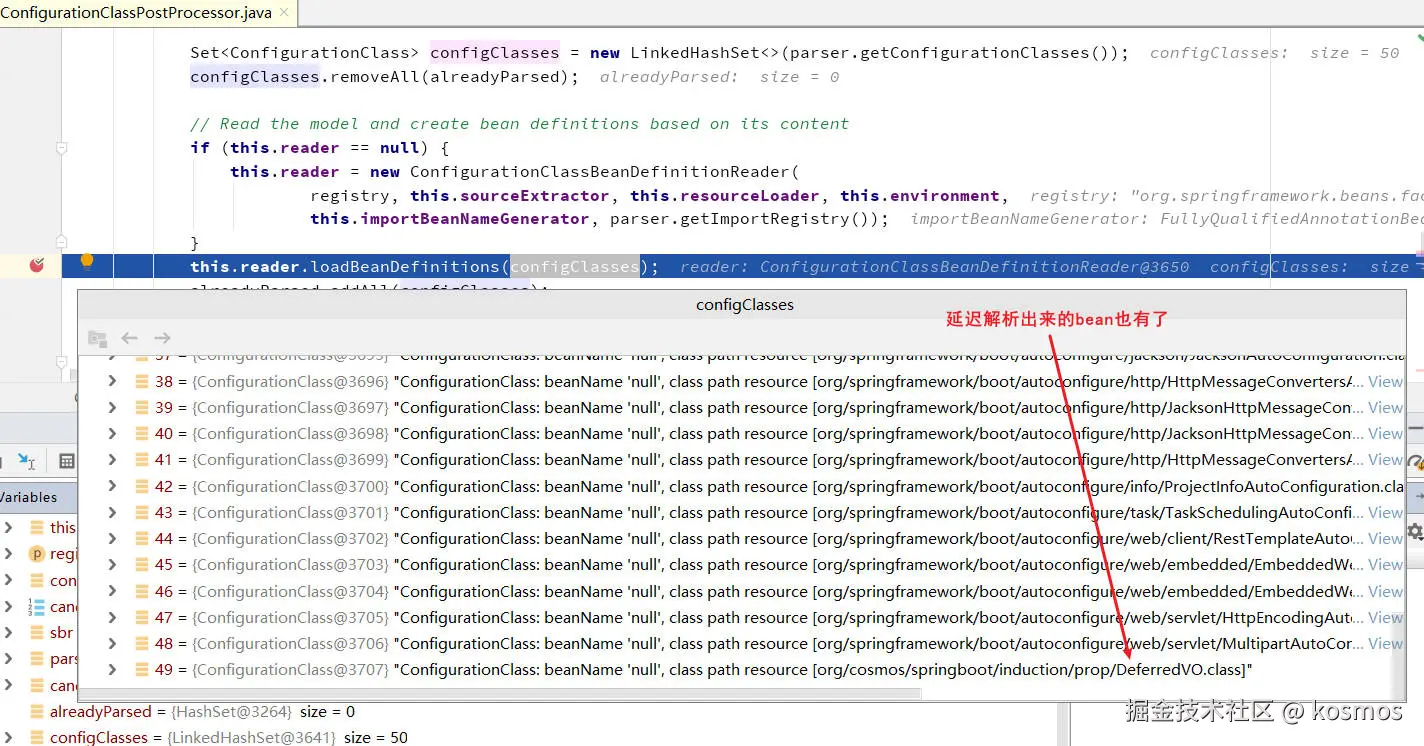Screen dimensions: 1424x746
Task: Expand entry 48 ConfigurationClass@3706
Action: 112,643
